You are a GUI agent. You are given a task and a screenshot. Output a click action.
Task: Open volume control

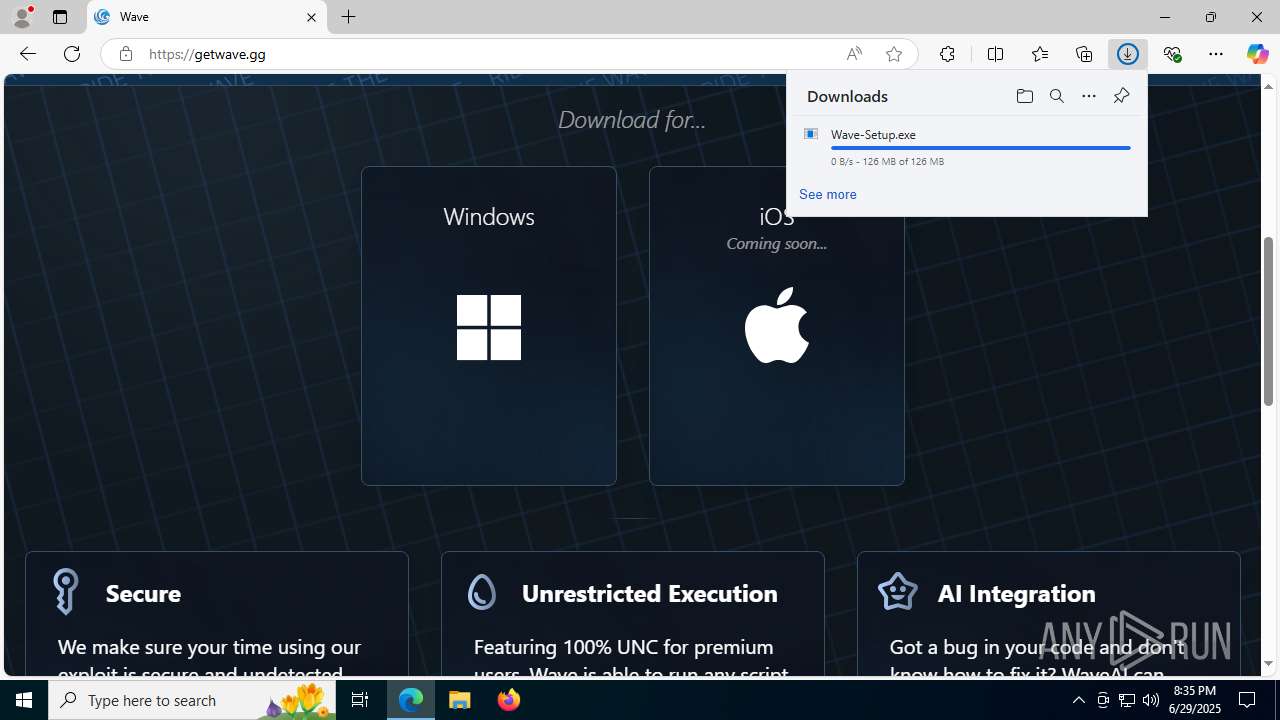pos(1151,700)
